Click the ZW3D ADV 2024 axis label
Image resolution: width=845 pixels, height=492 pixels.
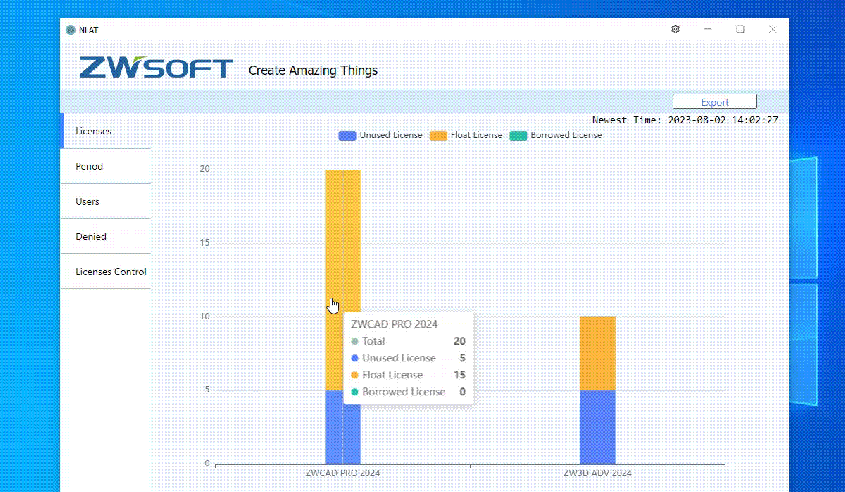click(x=598, y=473)
